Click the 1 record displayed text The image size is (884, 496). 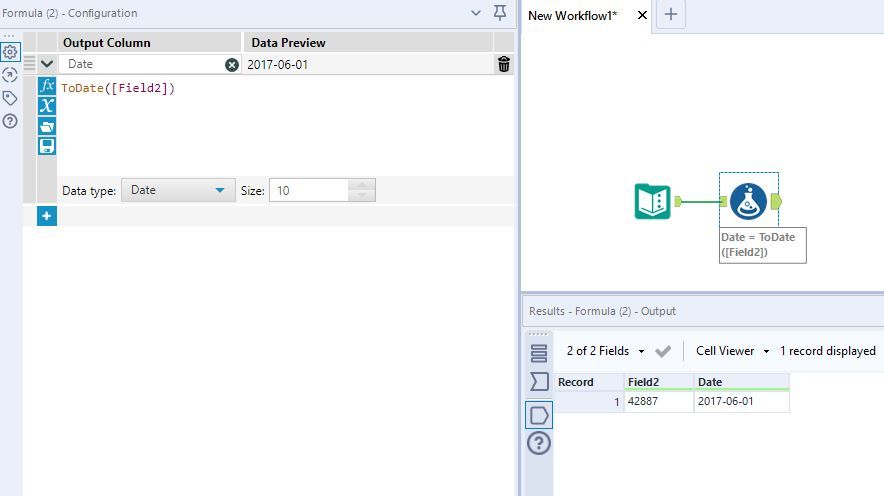tap(828, 351)
